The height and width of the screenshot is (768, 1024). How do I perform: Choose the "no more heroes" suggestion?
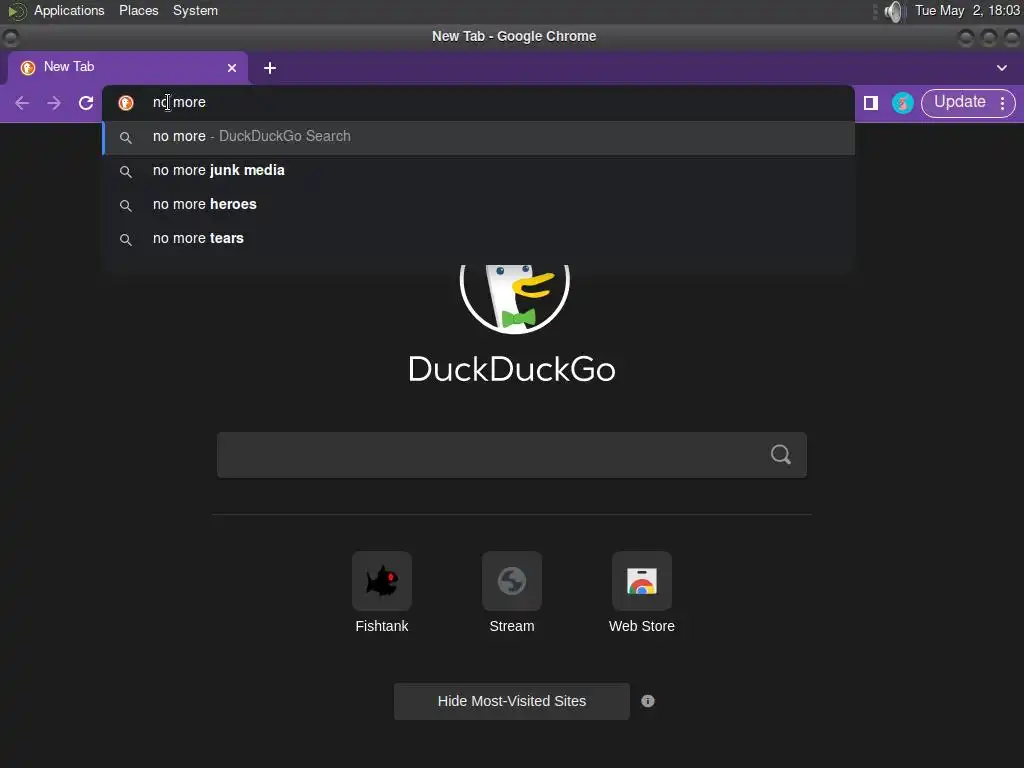coord(479,205)
